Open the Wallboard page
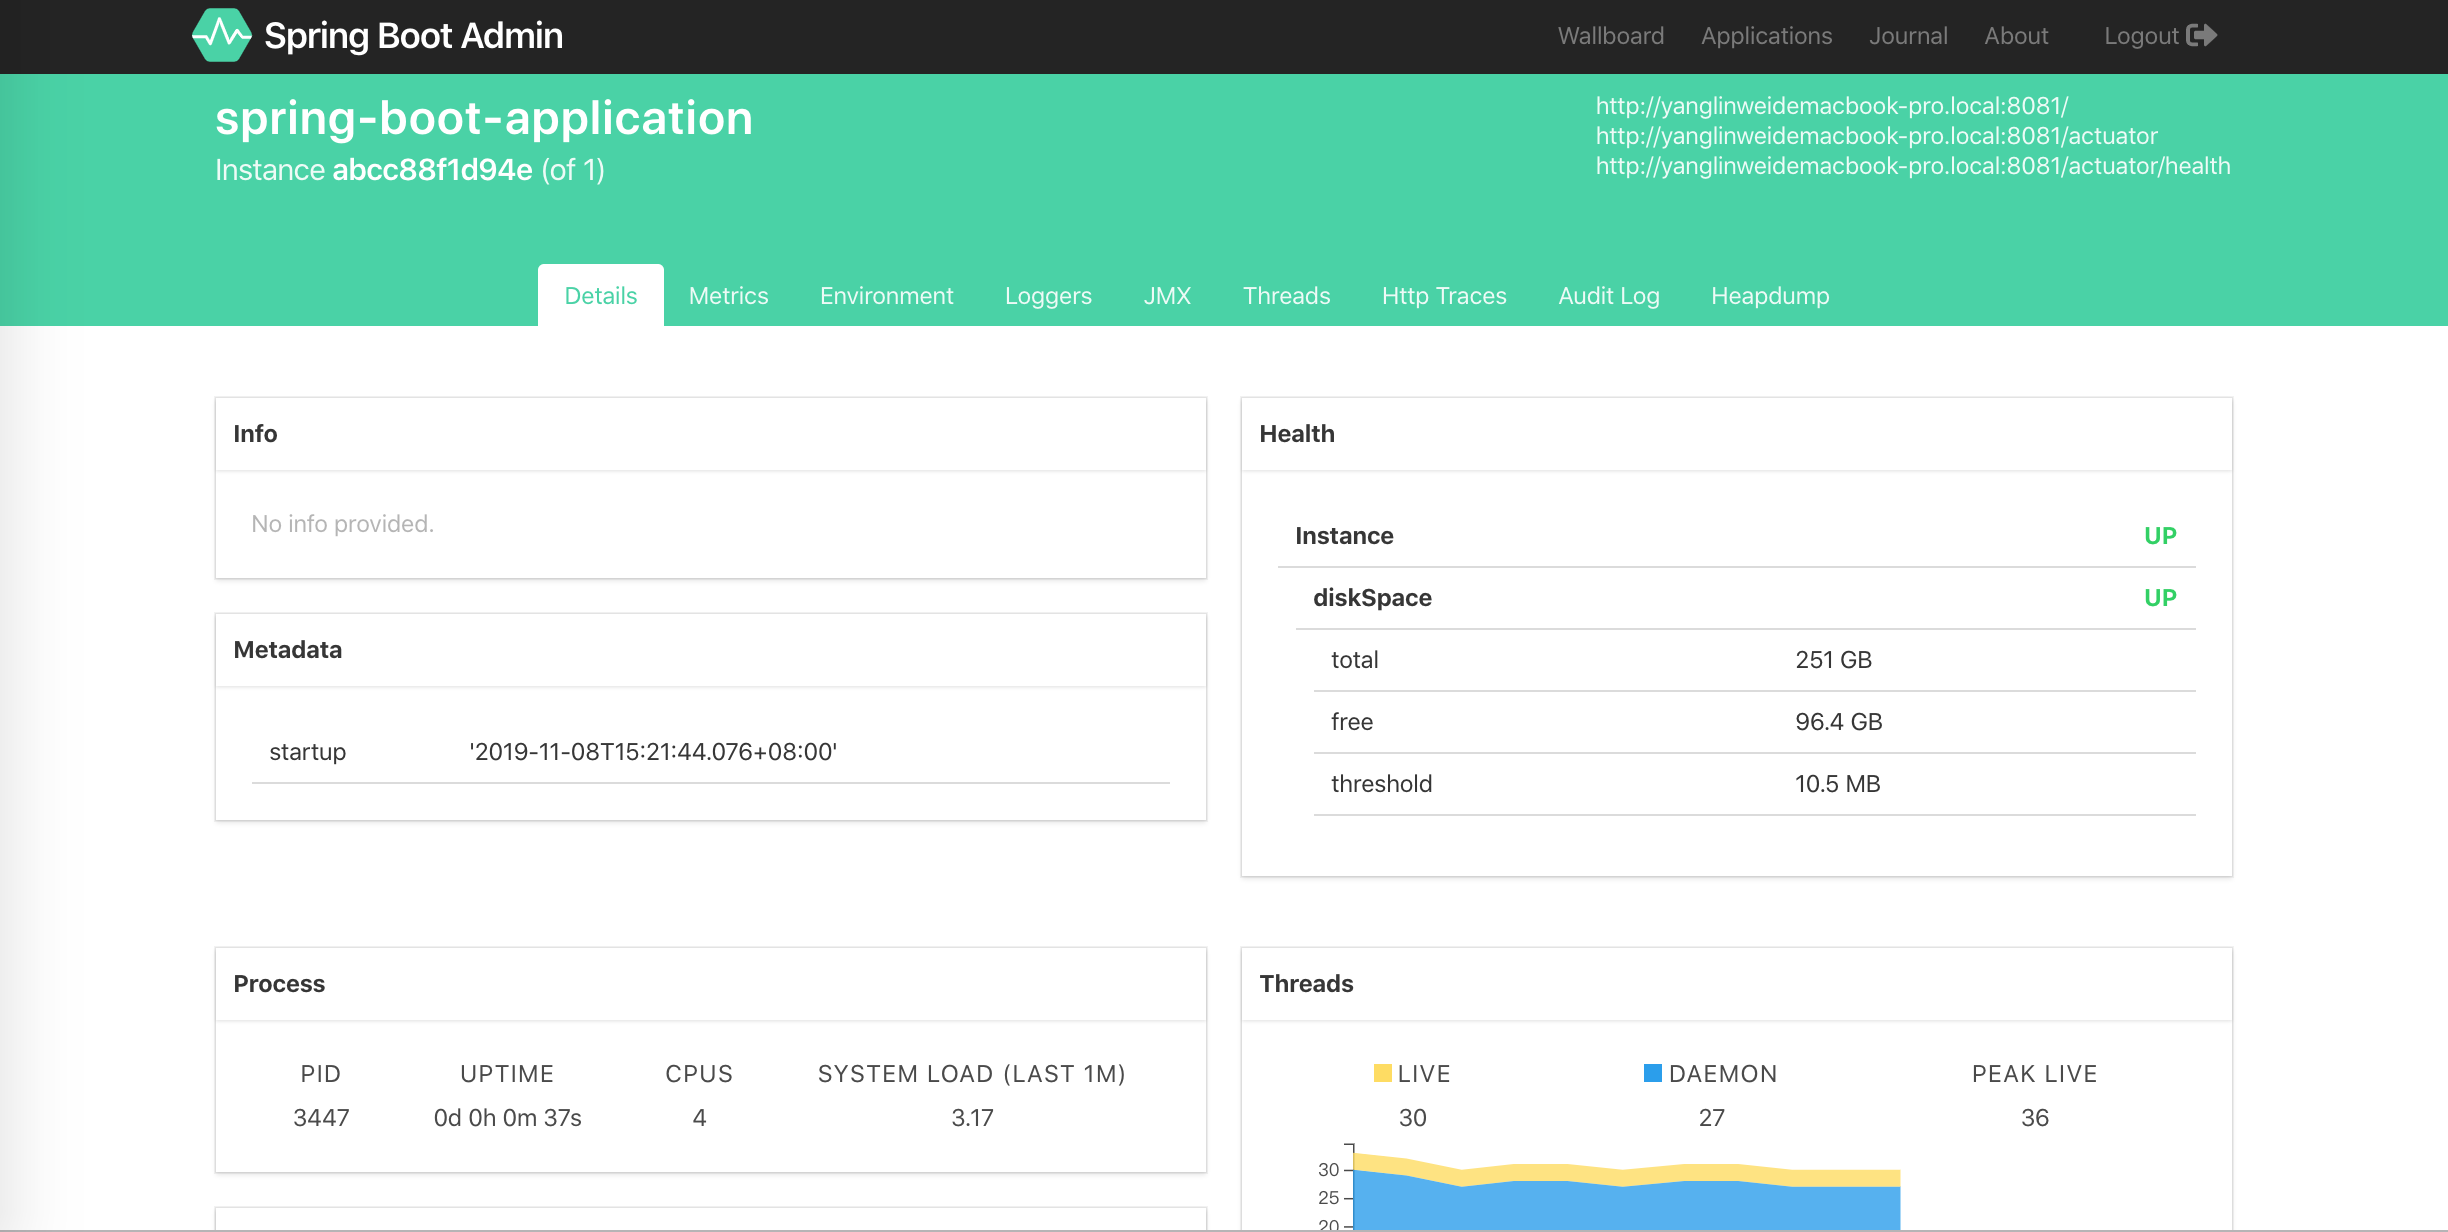2448x1232 pixels. pos(1610,36)
